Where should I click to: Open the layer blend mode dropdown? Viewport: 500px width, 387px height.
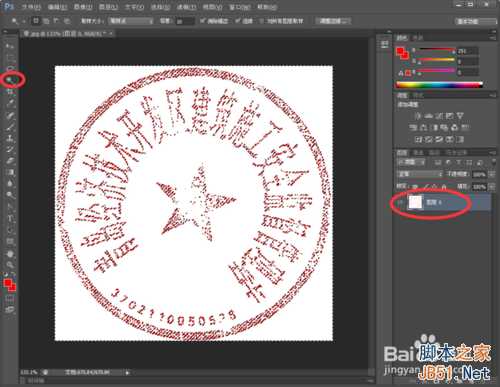tap(419, 174)
